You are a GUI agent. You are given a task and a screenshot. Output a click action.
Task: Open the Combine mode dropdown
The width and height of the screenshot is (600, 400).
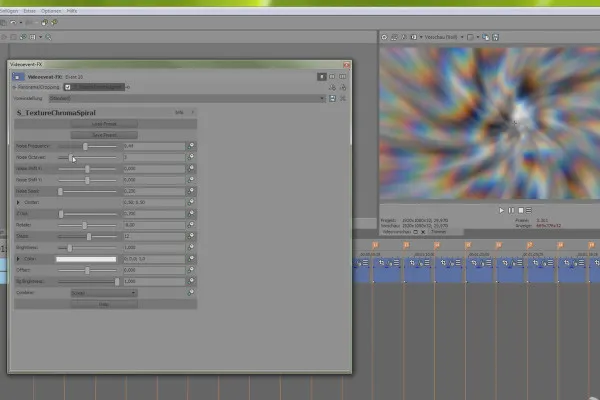coord(104,293)
